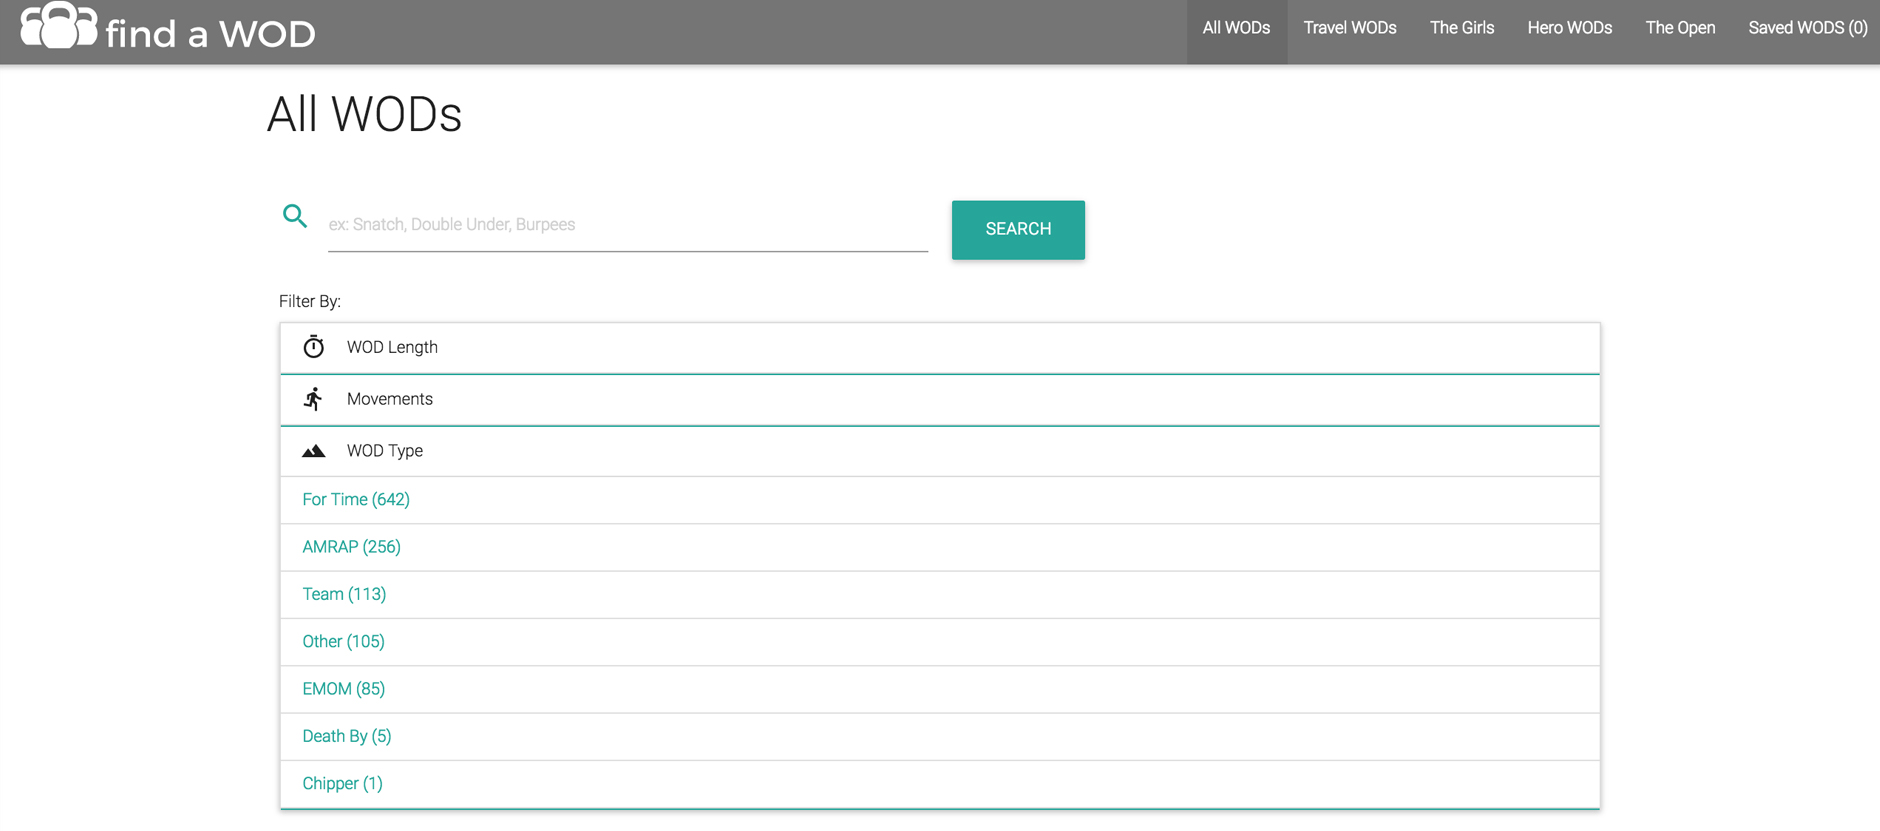Viewport: 1880px width, 831px height.
Task: Click the stopwatch icon beside WOD Length
Action: pyautogui.click(x=314, y=347)
